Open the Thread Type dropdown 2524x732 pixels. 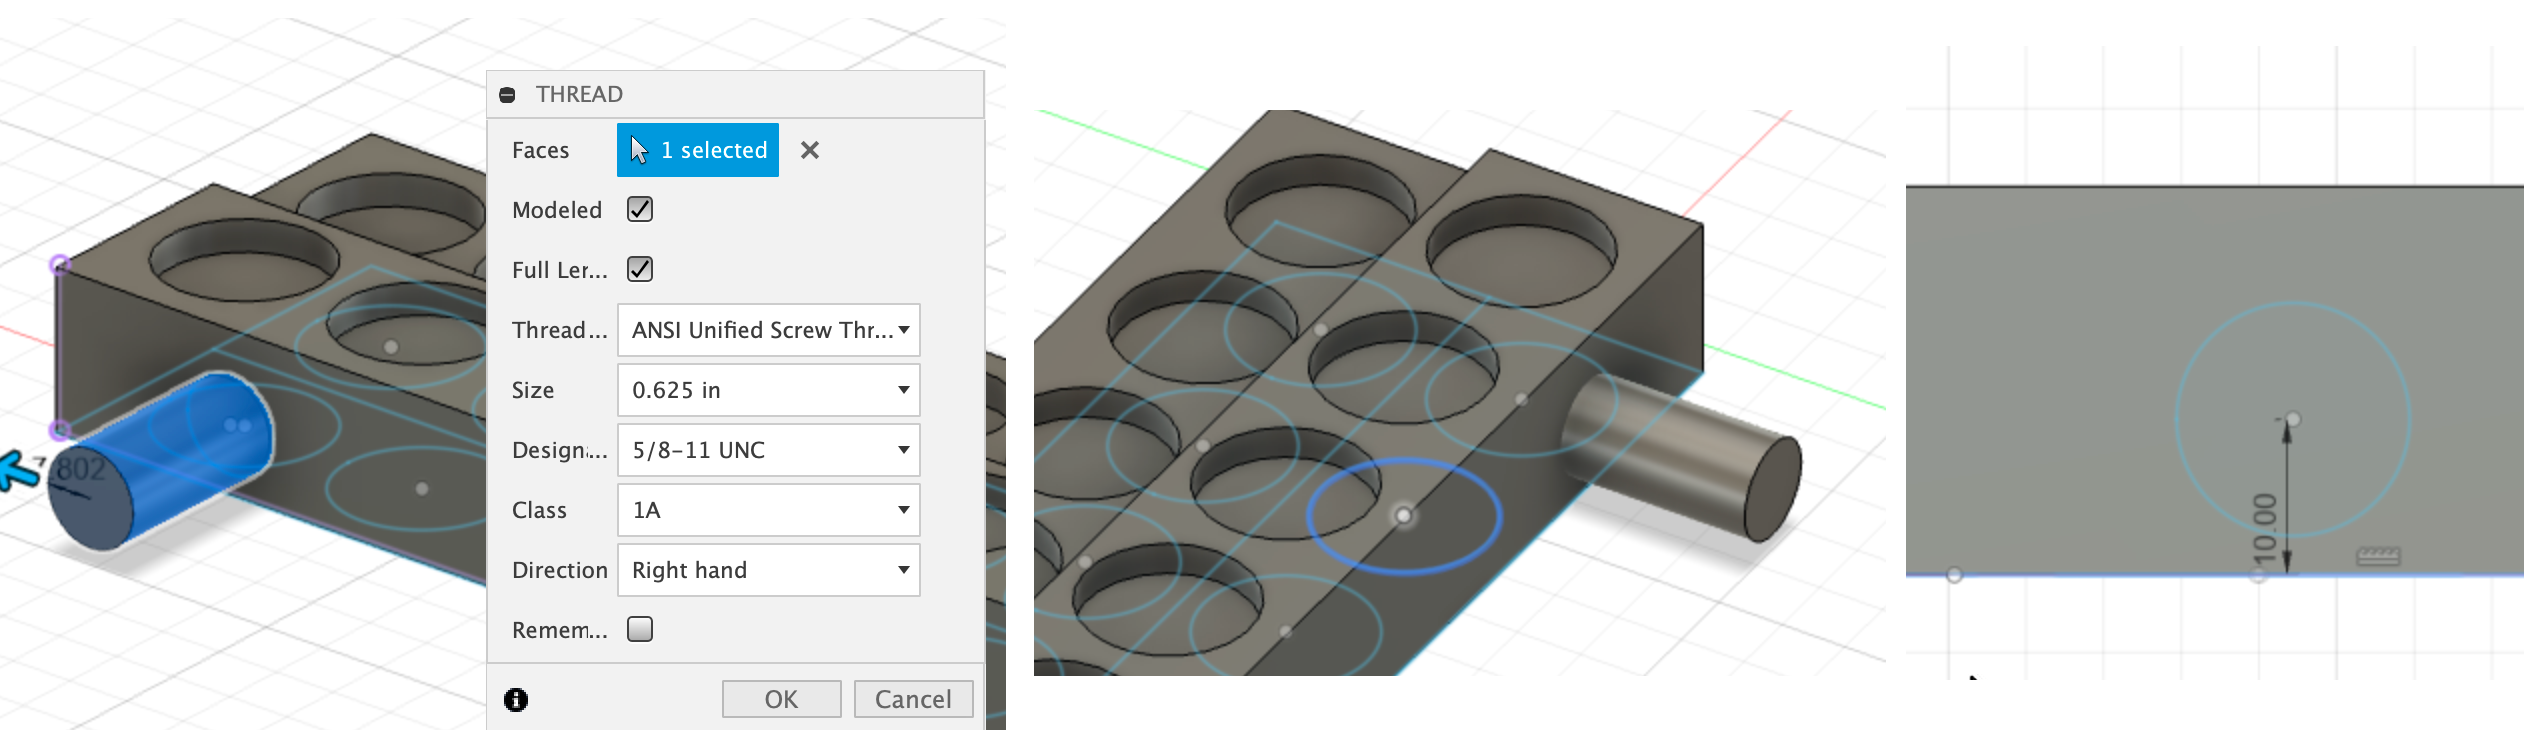click(768, 330)
